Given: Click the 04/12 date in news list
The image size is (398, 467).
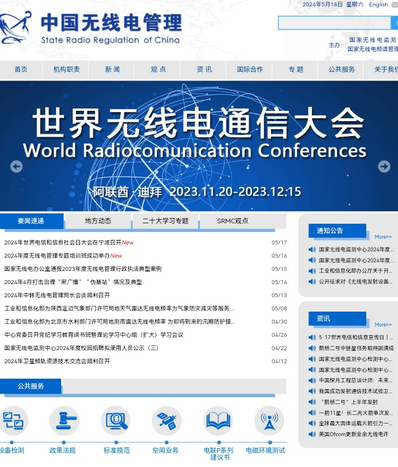Looking at the screenshot, I should 279,361.
